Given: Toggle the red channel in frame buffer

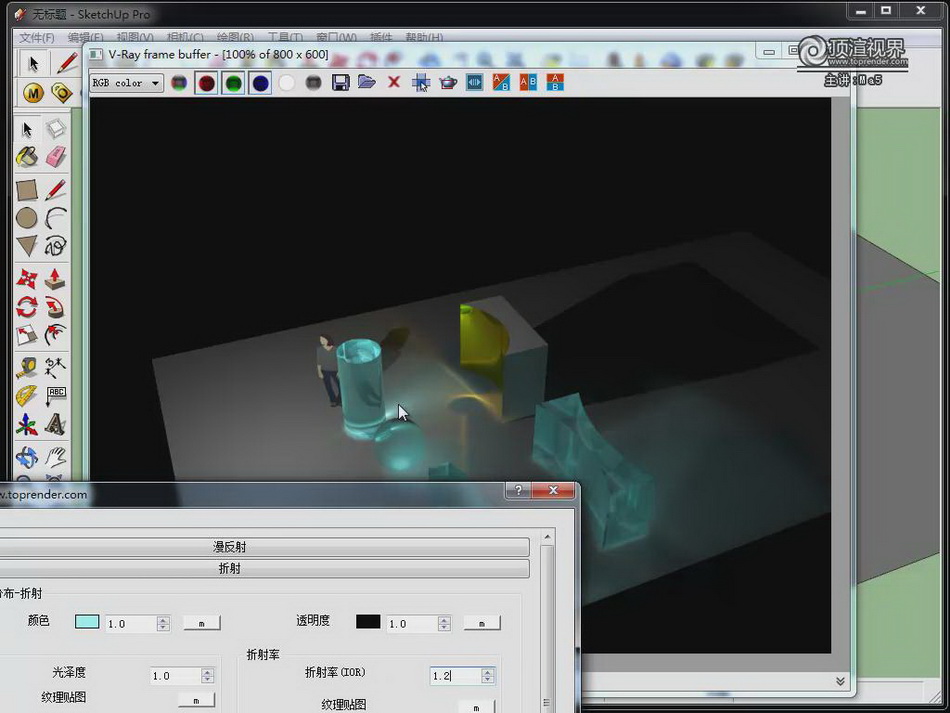Looking at the screenshot, I should coord(206,83).
